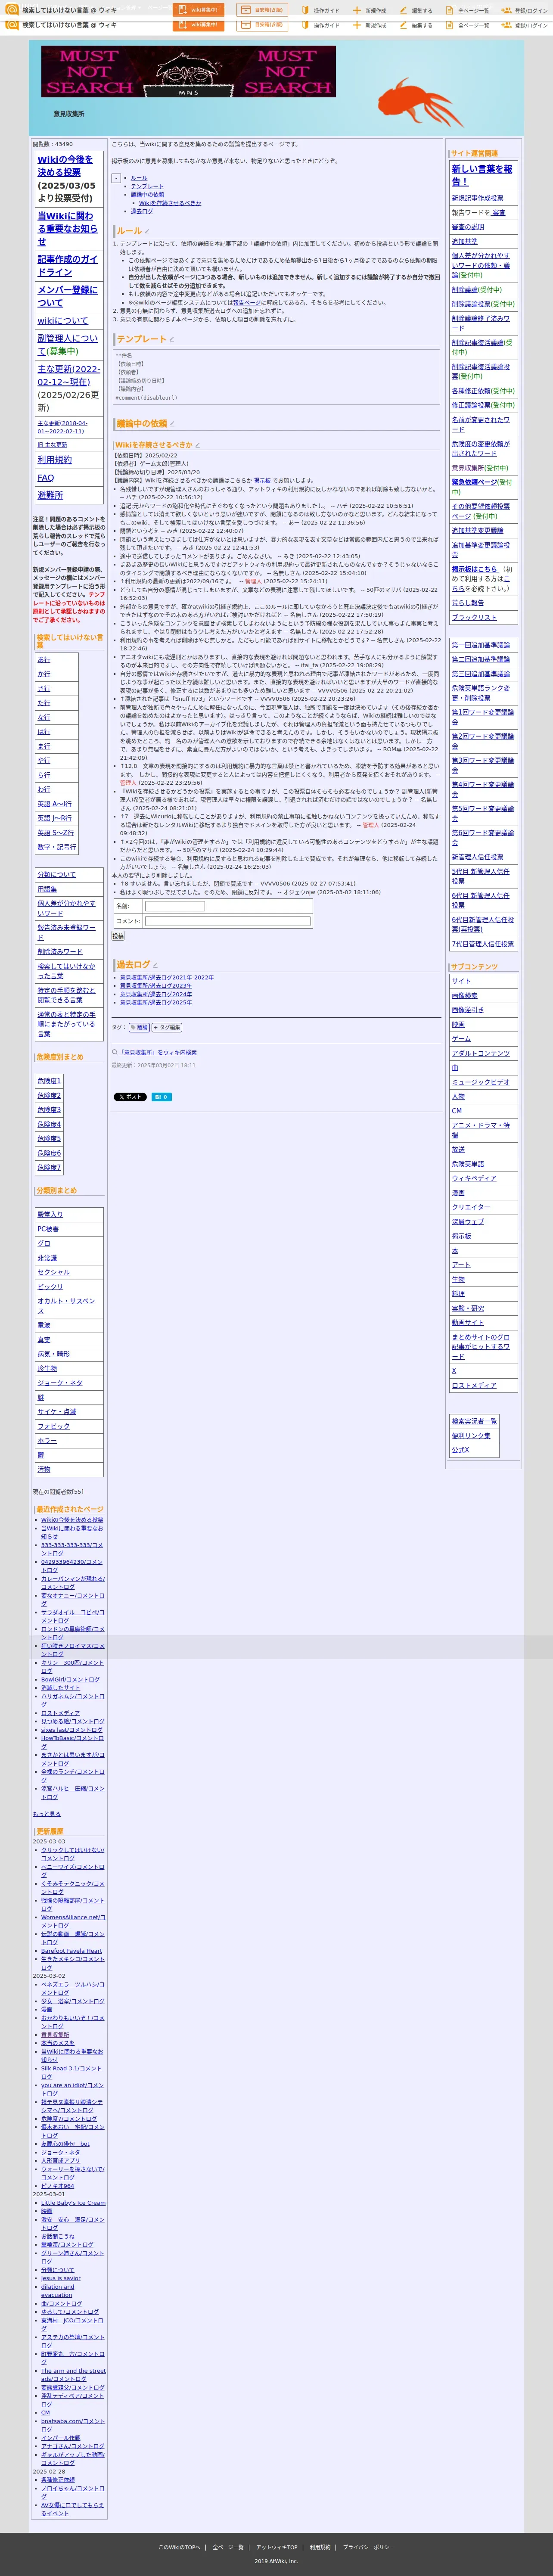Click the magnifier icon for wiki search
This screenshot has height=2576, width=553.
(x=115, y=1053)
